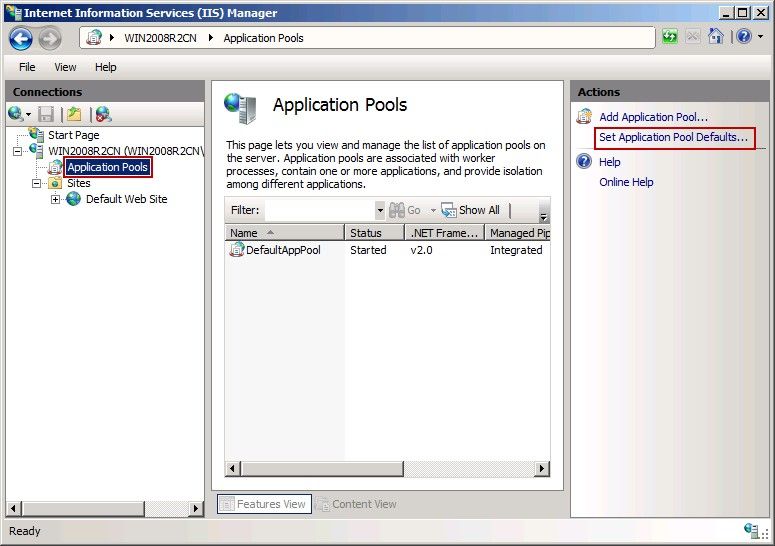Click the Application Pools tree icon
Screen dimensions: 775x546
coord(55,167)
